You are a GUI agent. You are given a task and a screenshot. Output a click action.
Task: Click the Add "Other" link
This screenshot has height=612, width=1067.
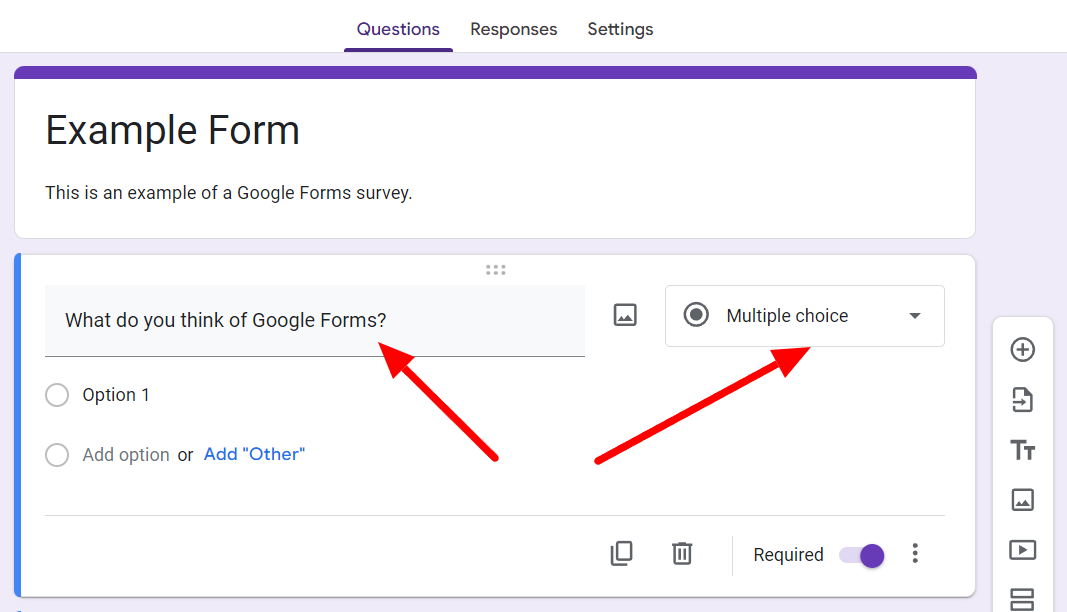[255, 454]
